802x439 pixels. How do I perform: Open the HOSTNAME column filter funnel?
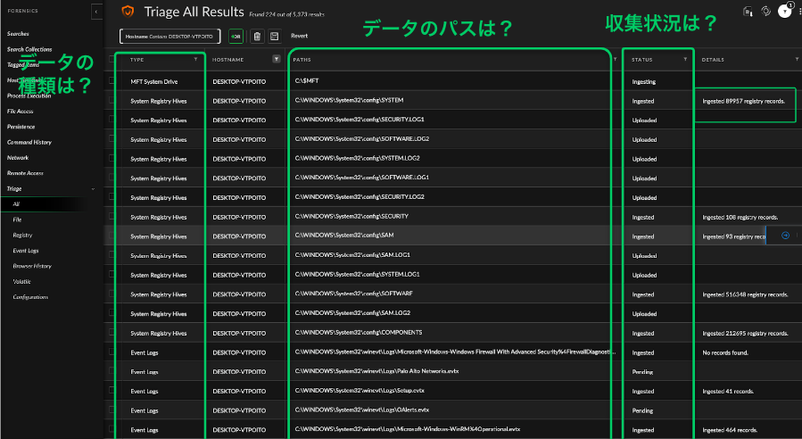[276, 59]
